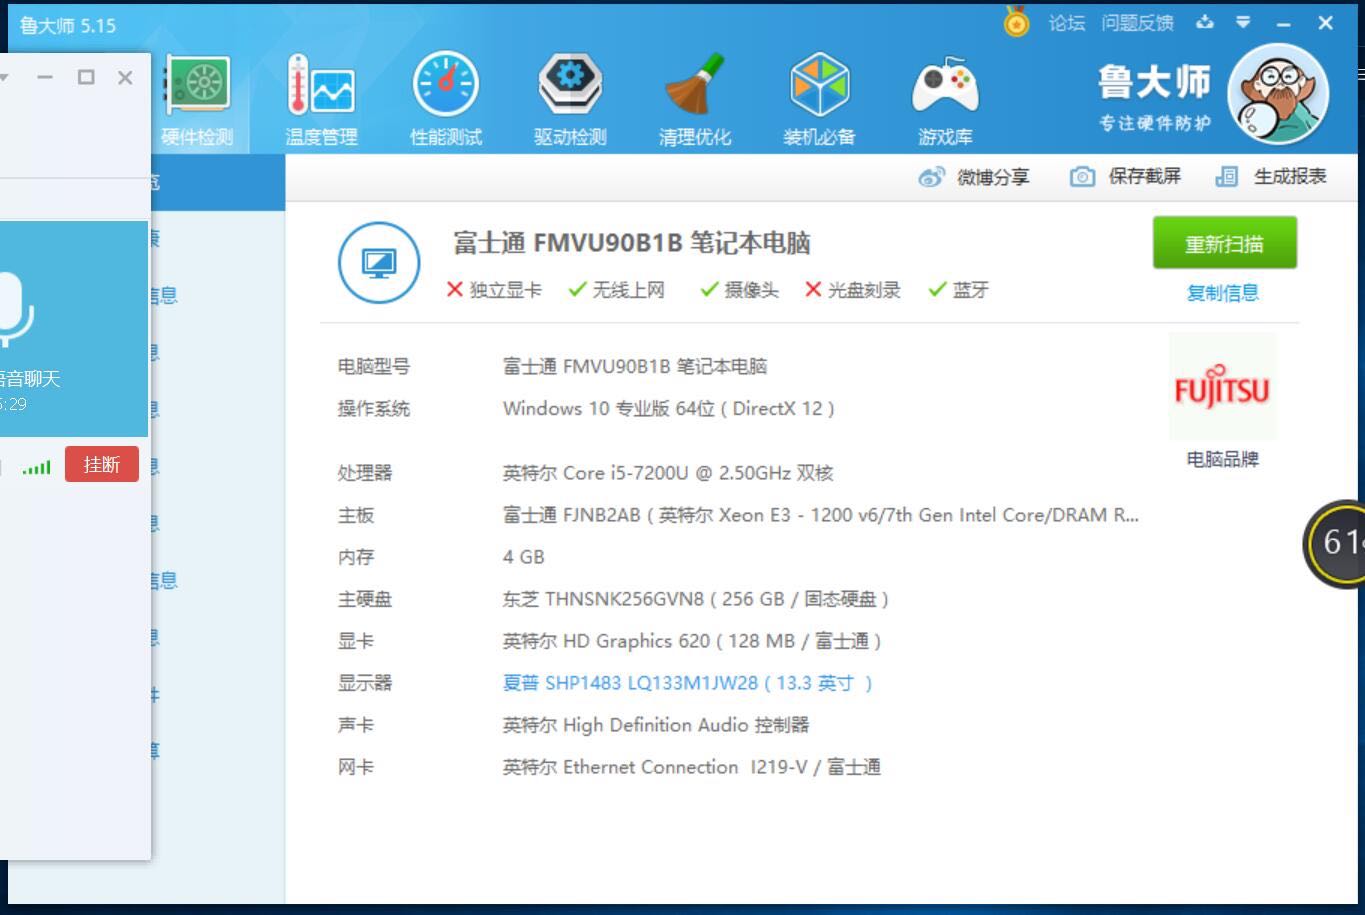Open the 温度管理 temperature management tab

(321, 102)
